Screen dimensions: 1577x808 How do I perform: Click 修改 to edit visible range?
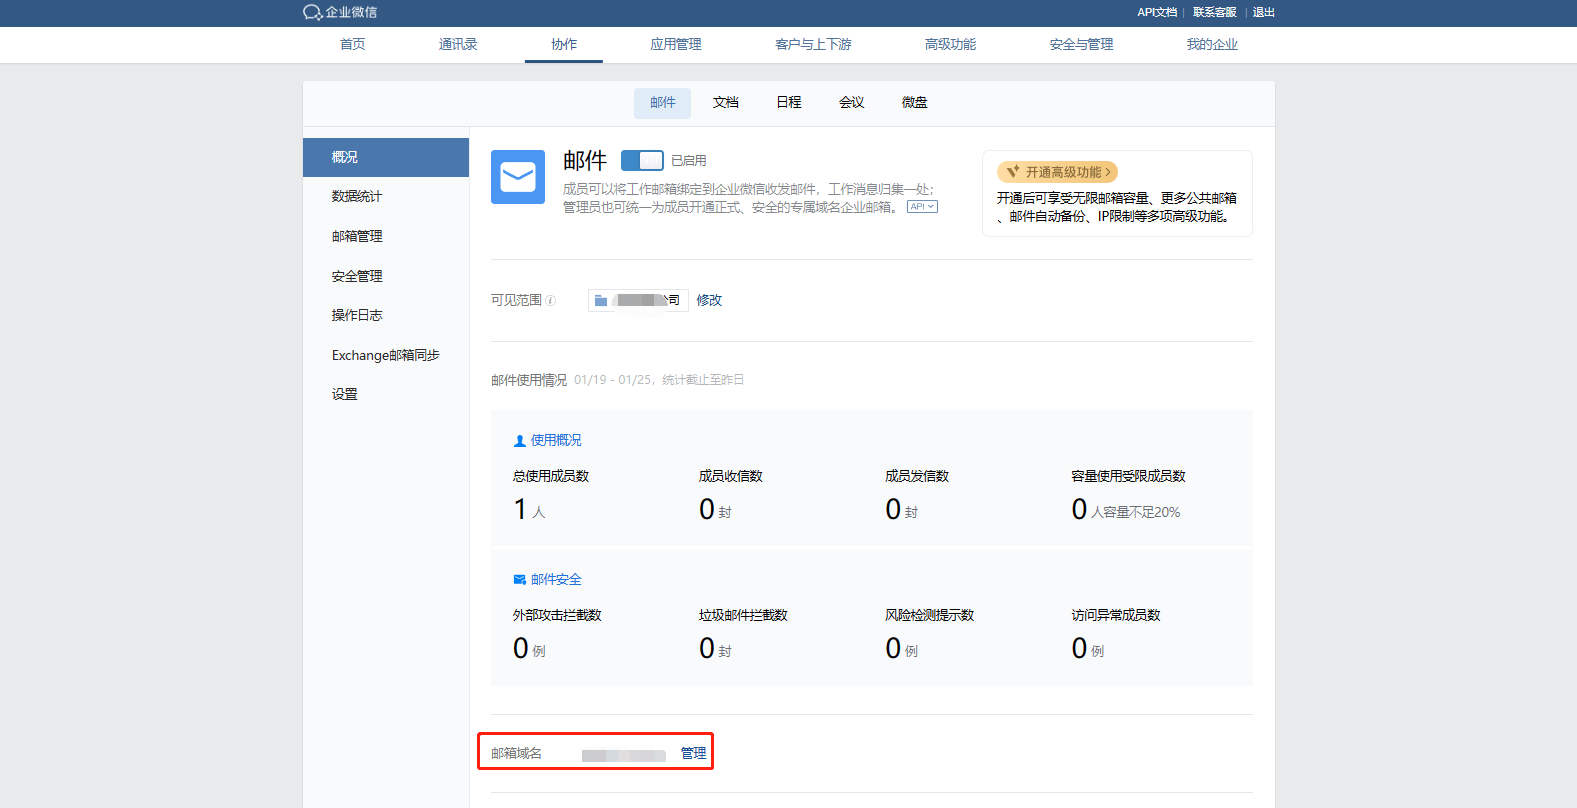[x=709, y=300]
